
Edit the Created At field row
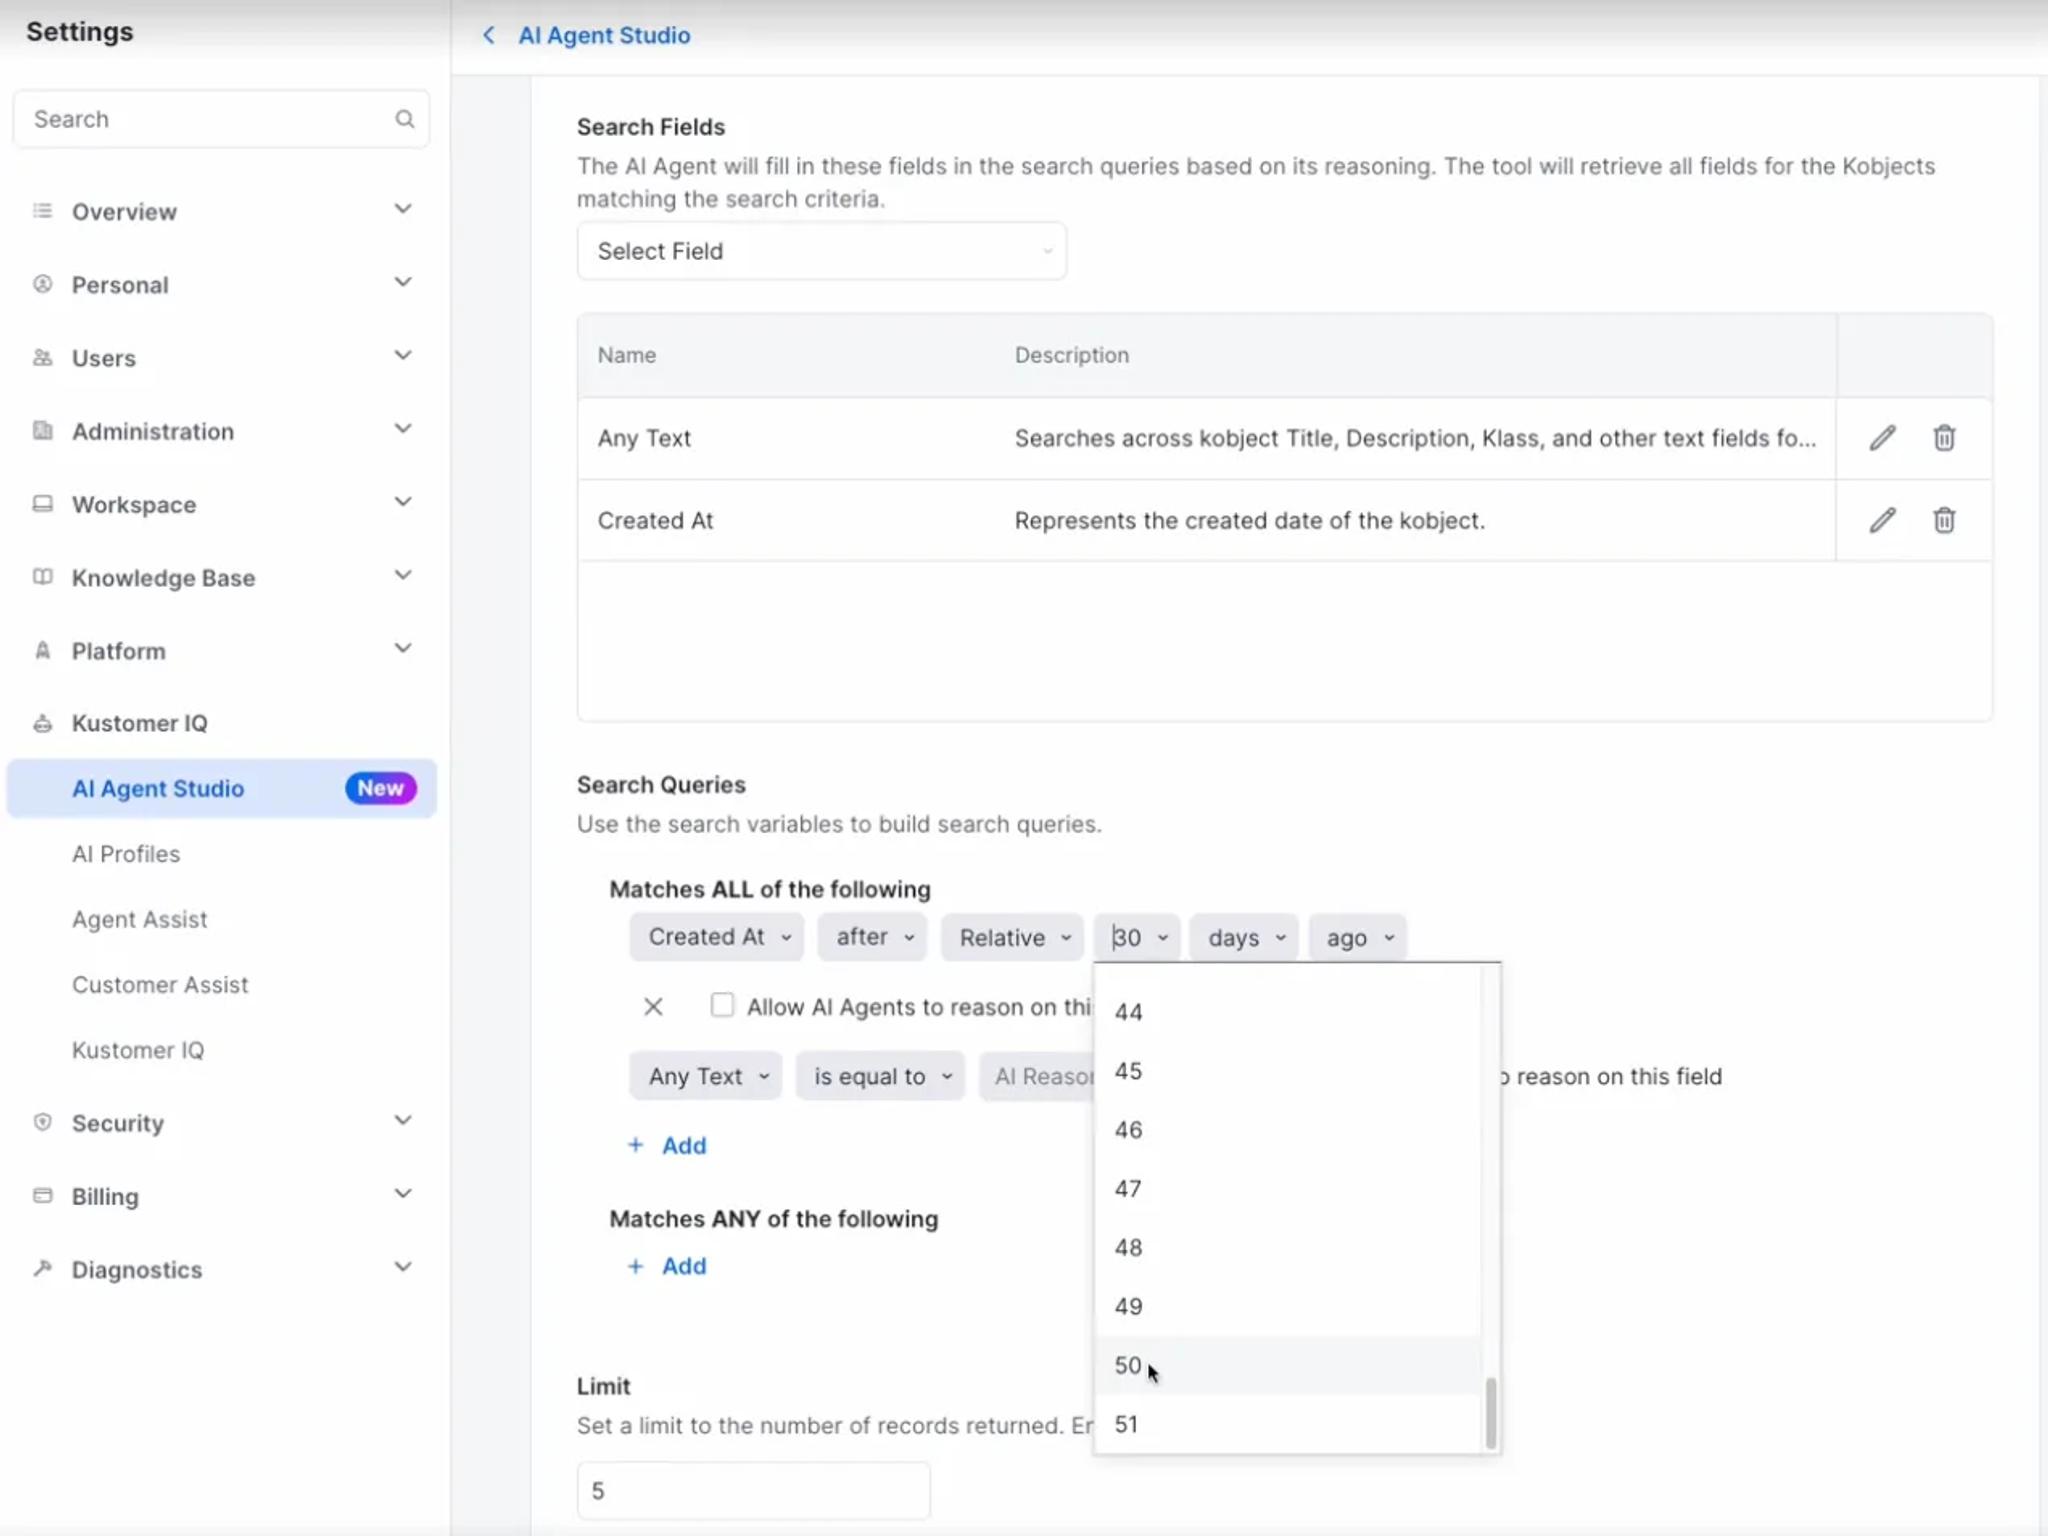tap(1882, 520)
